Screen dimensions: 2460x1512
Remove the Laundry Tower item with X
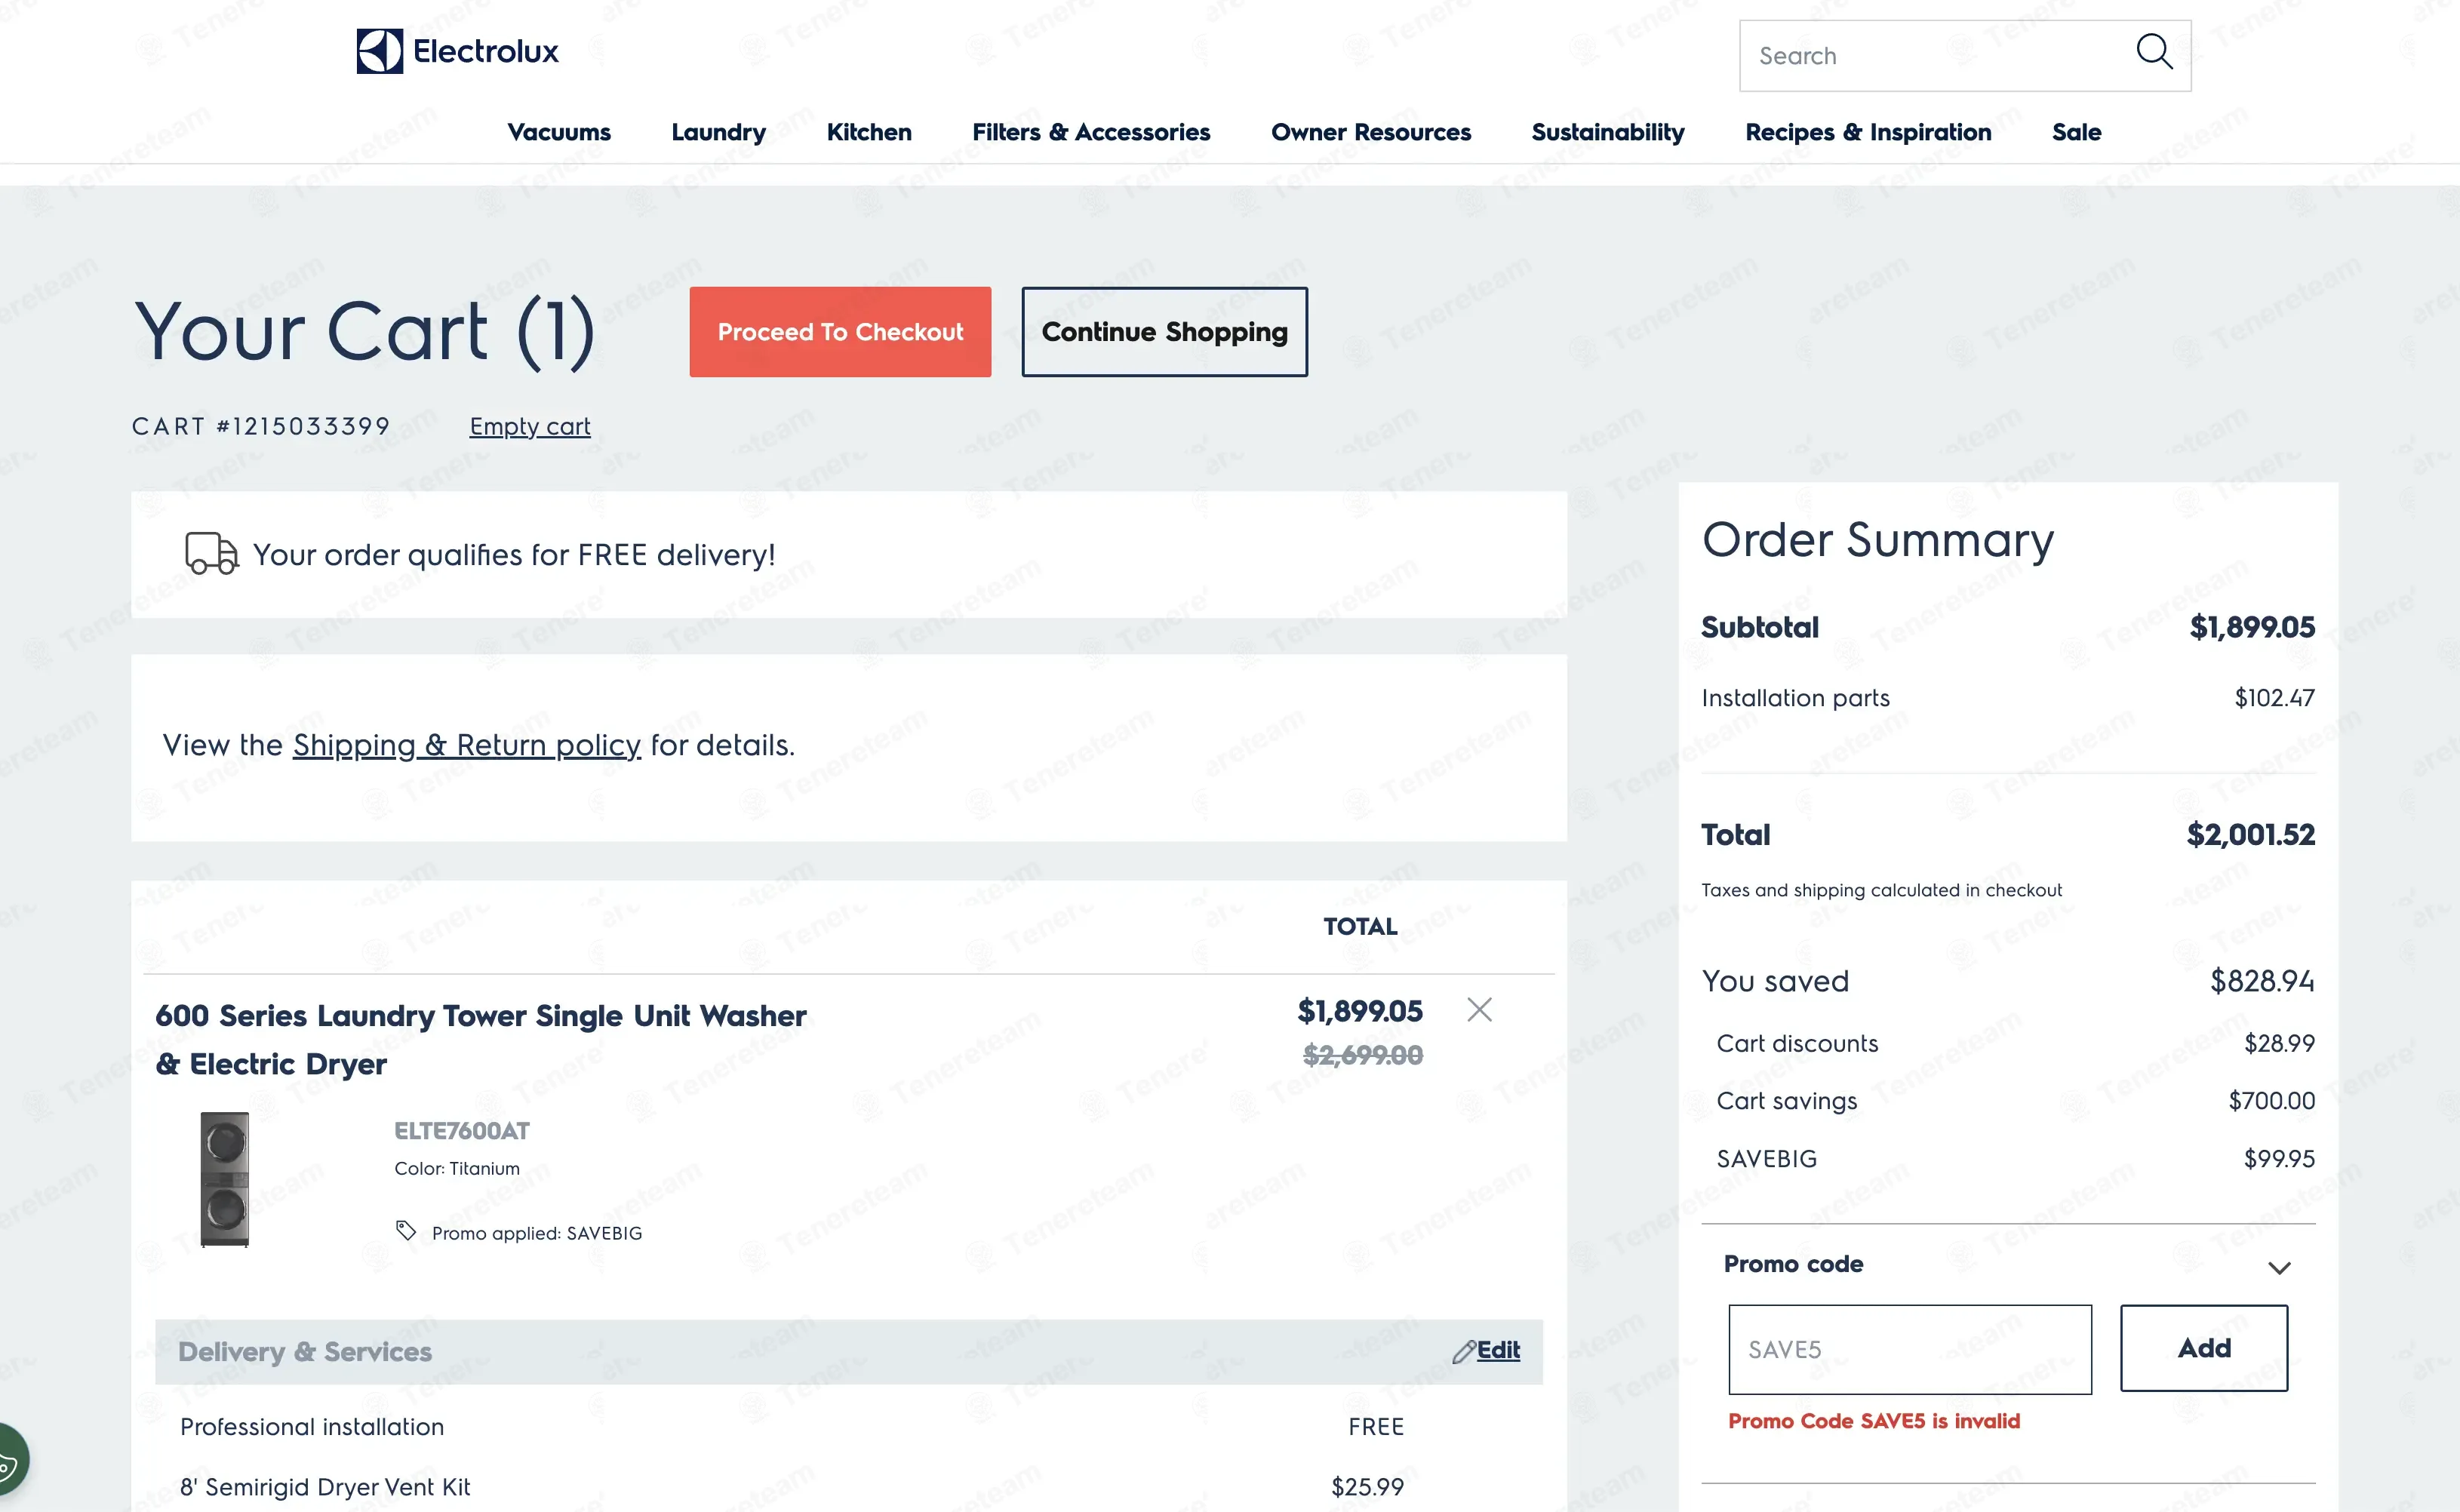click(1479, 1010)
